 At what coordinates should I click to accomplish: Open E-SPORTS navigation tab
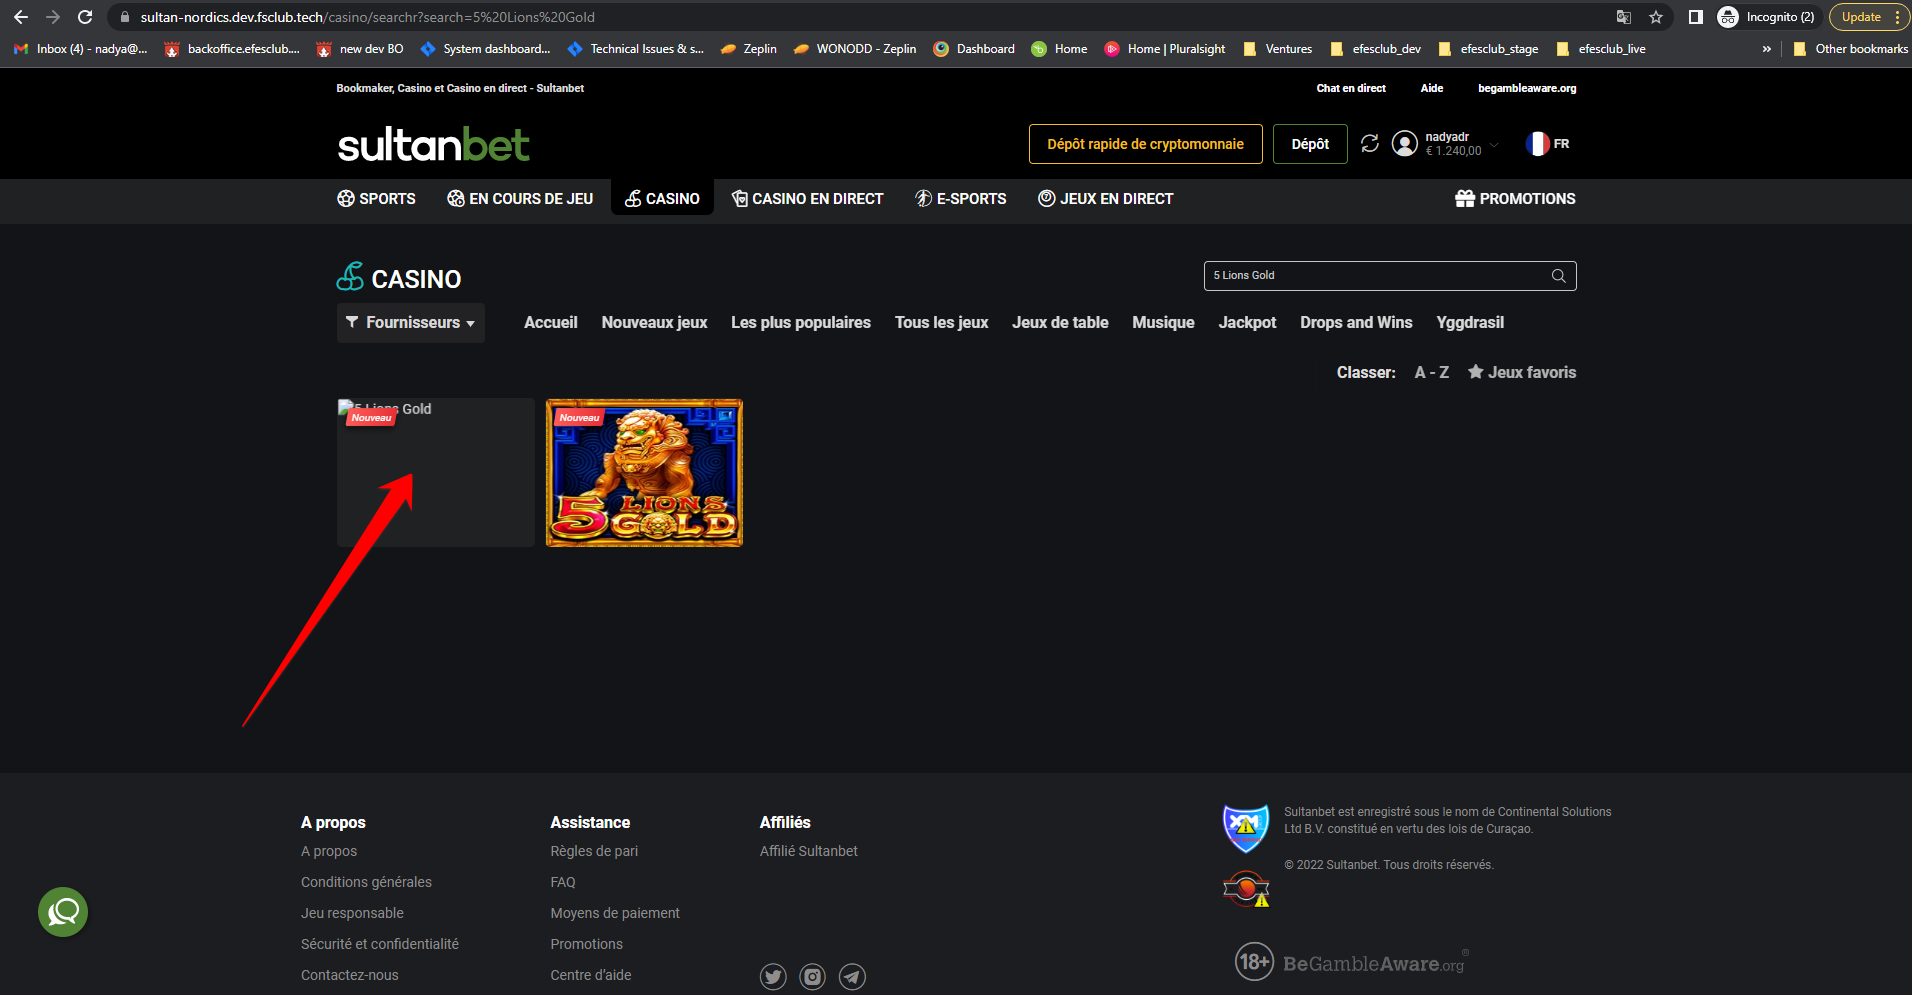tap(961, 199)
